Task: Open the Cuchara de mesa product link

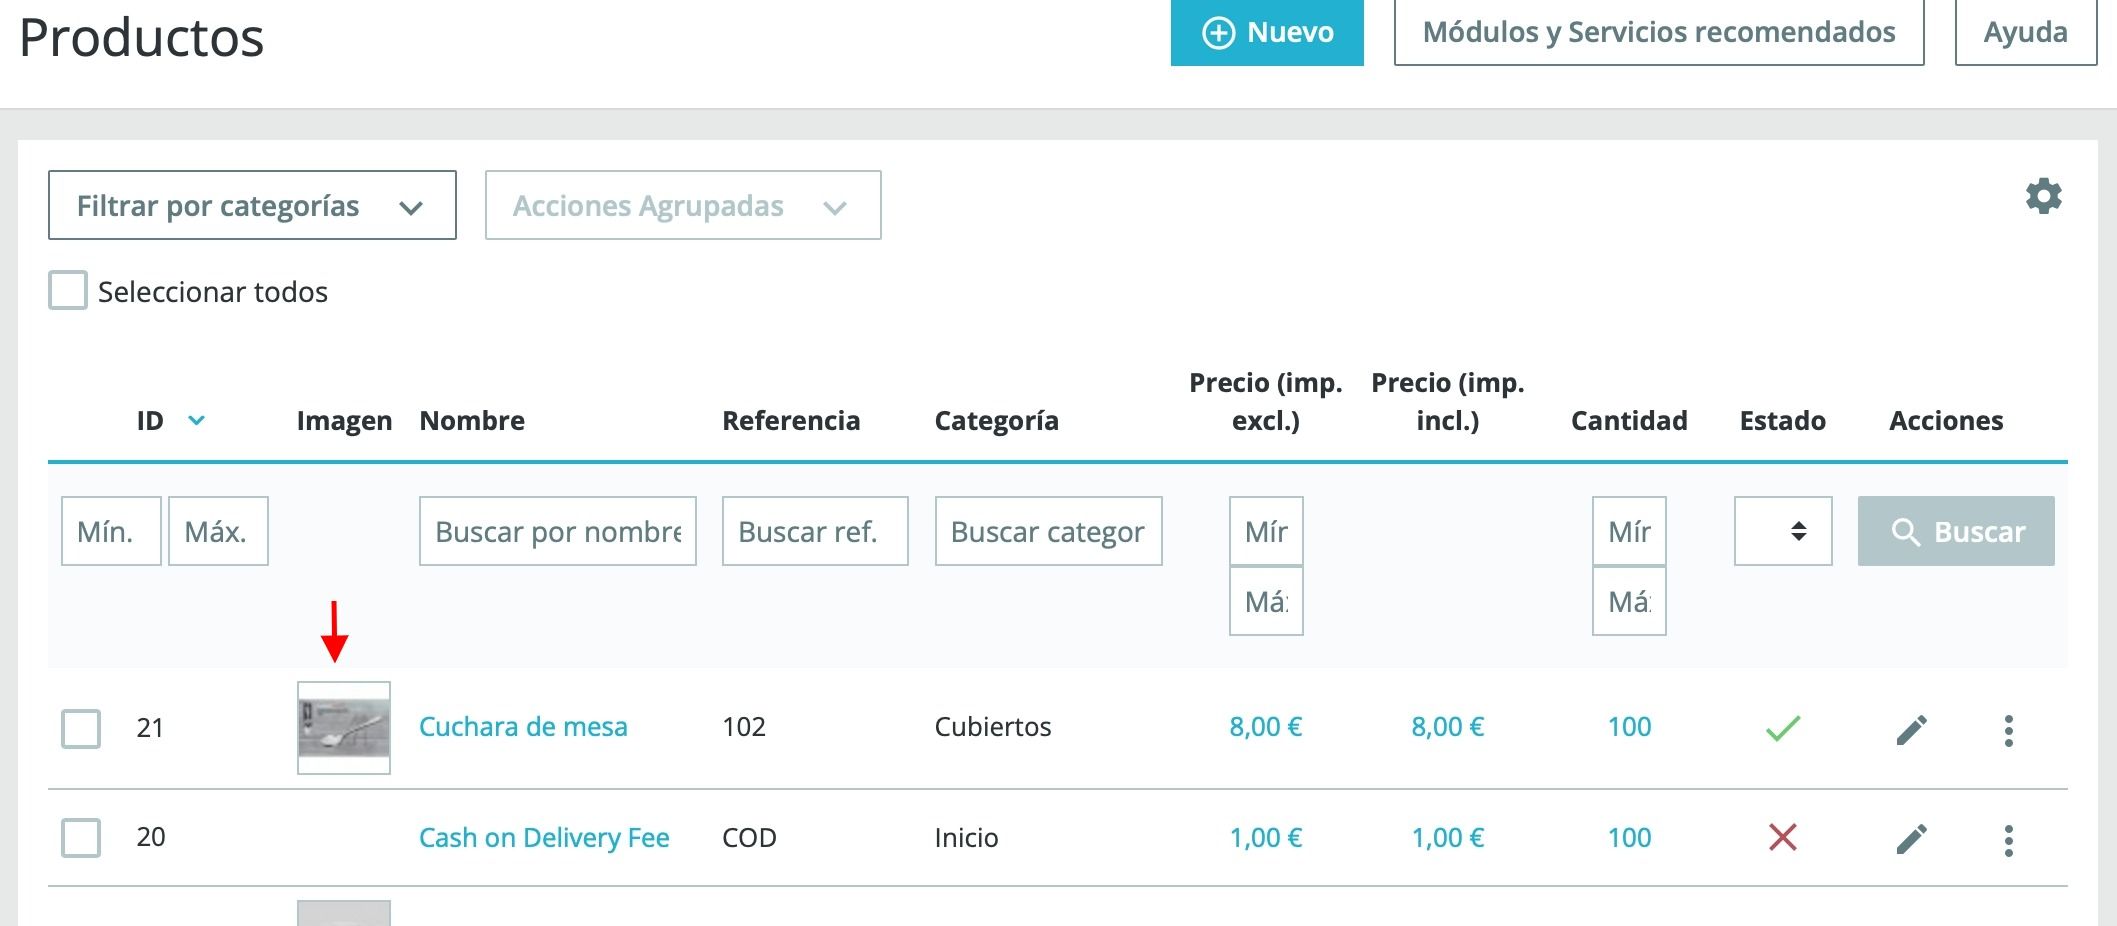Action: (x=523, y=727)
